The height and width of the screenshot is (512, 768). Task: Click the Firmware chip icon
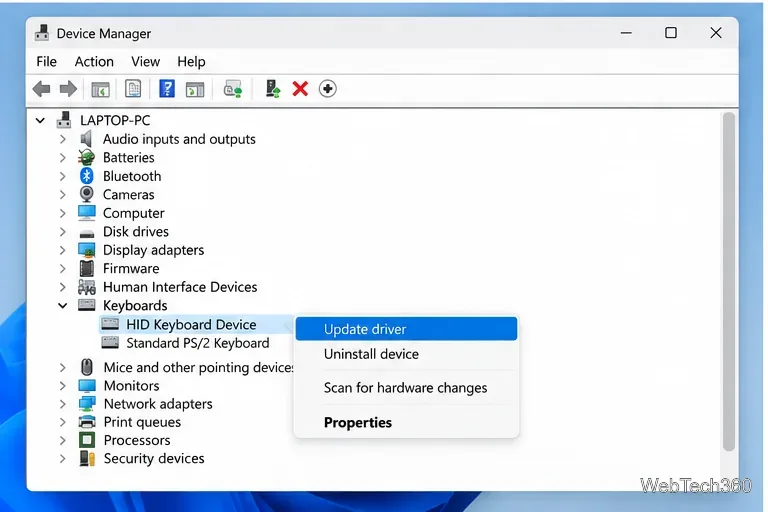(87, 268)
